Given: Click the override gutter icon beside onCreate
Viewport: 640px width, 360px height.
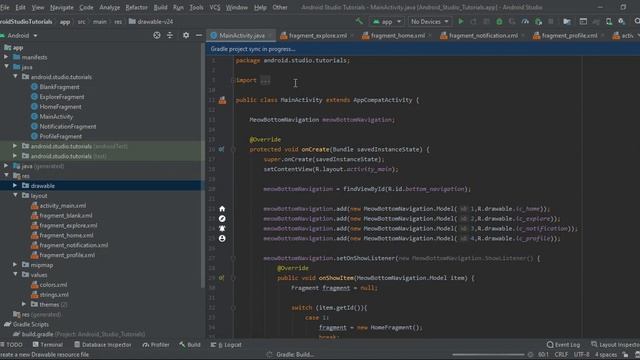Looking at the screenshot, I should pos(221,149).
